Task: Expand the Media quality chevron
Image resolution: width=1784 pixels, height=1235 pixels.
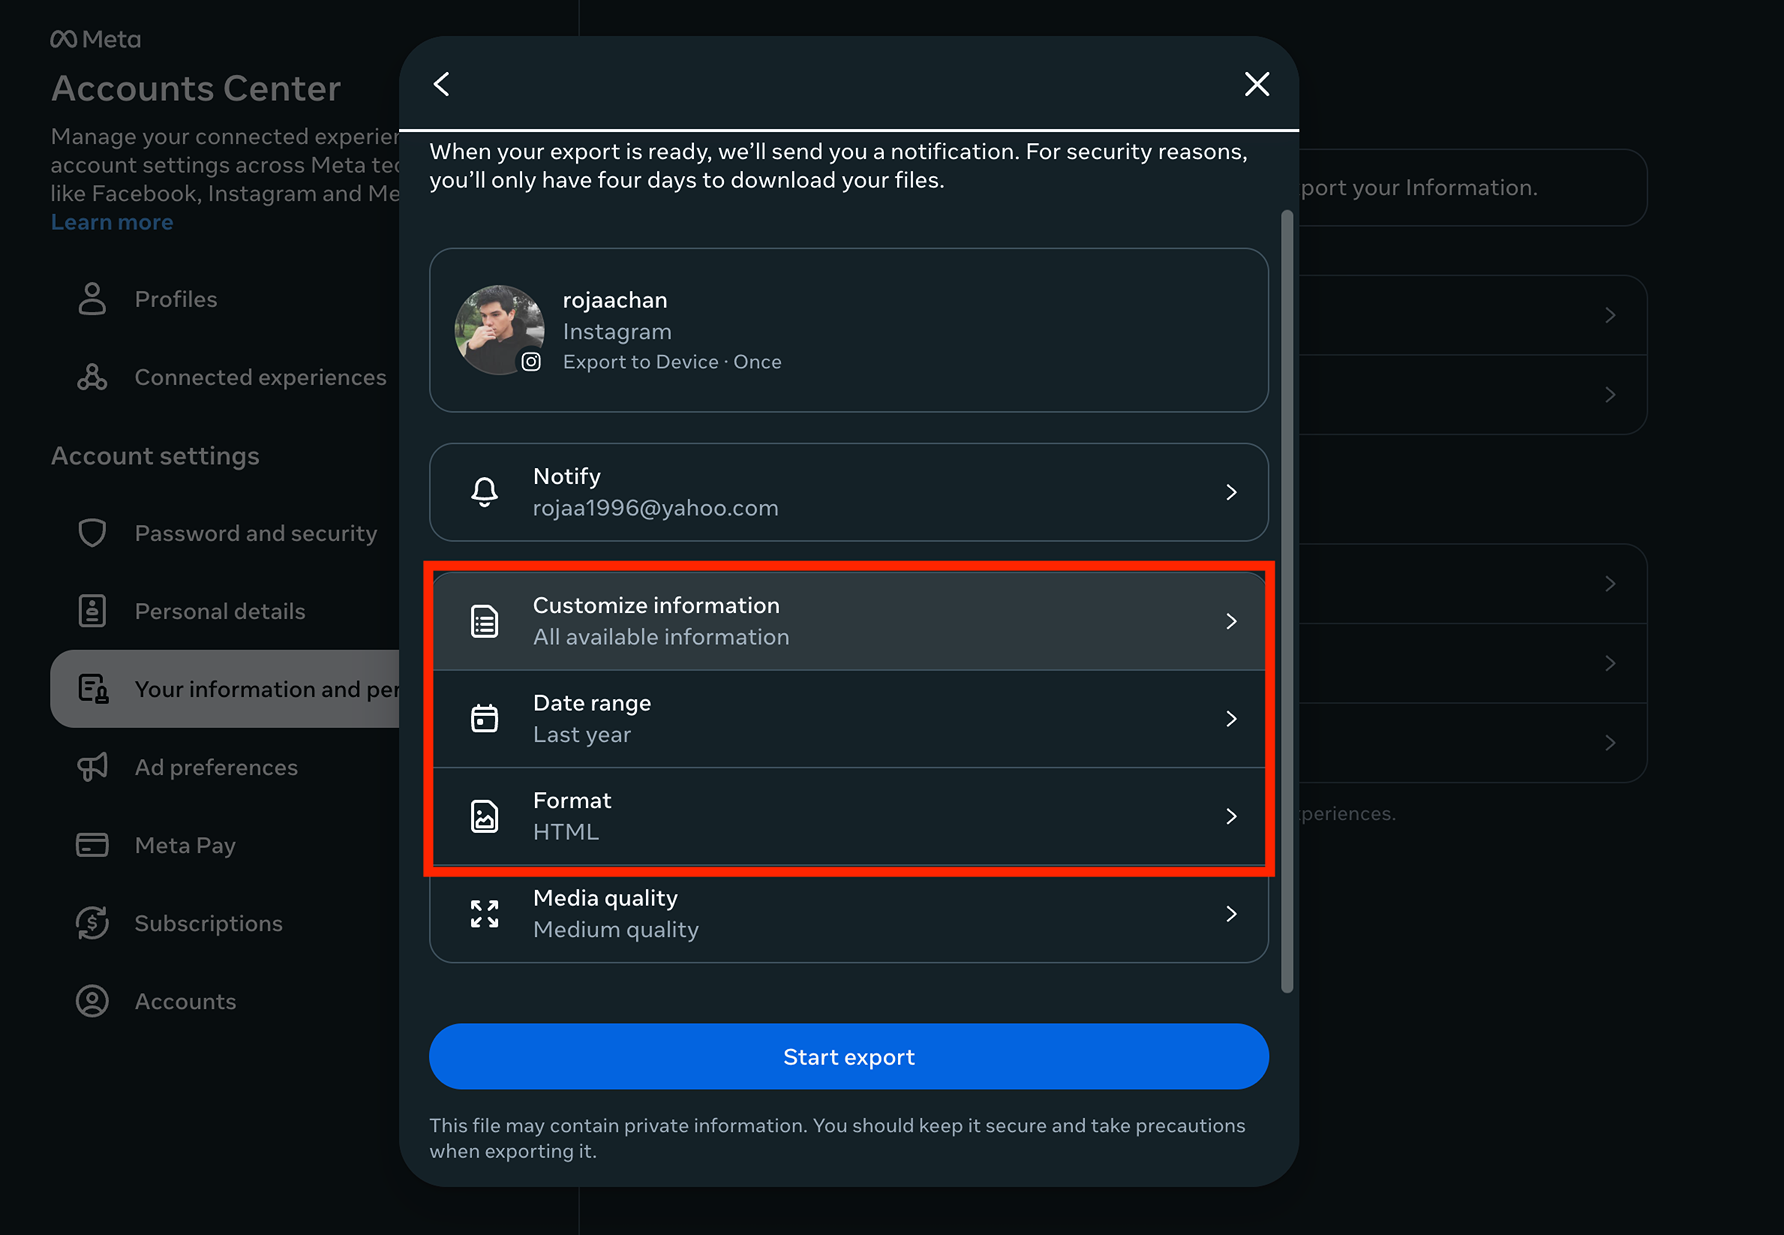Action: pyautogui.click(x=1231, y=914)
